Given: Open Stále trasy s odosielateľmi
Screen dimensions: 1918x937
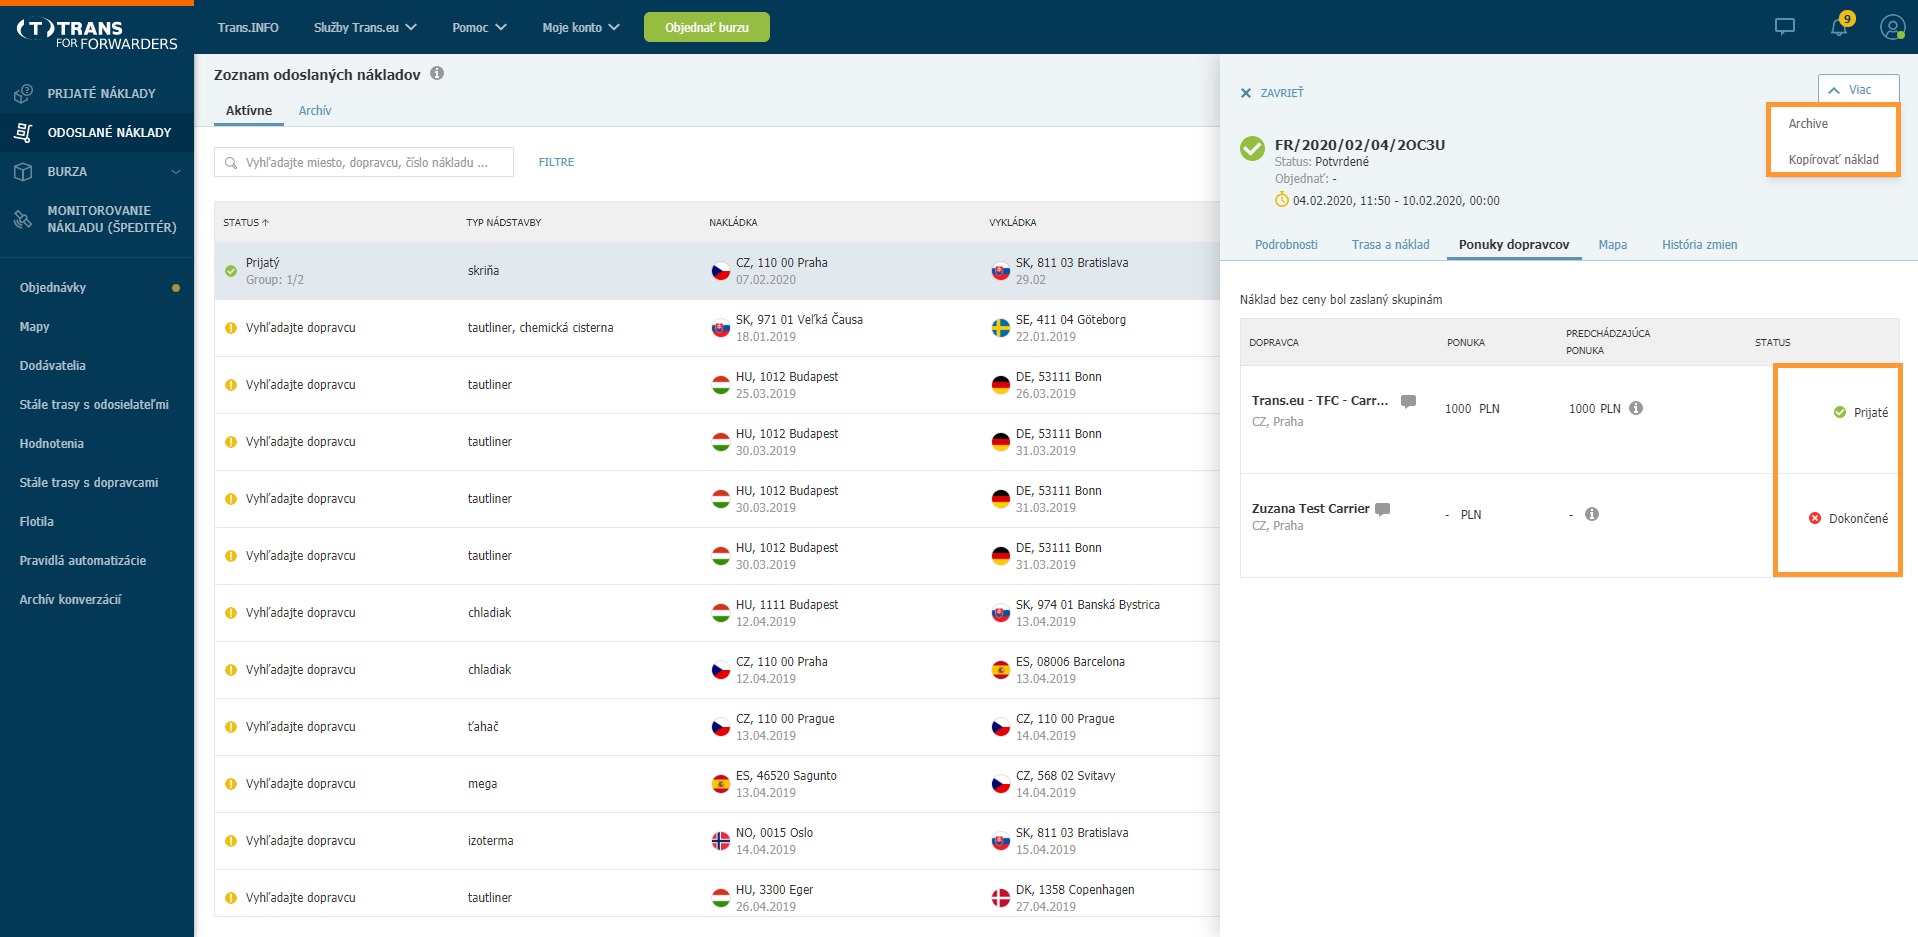Looking at the screenshot, I should (x=94, y=405).
